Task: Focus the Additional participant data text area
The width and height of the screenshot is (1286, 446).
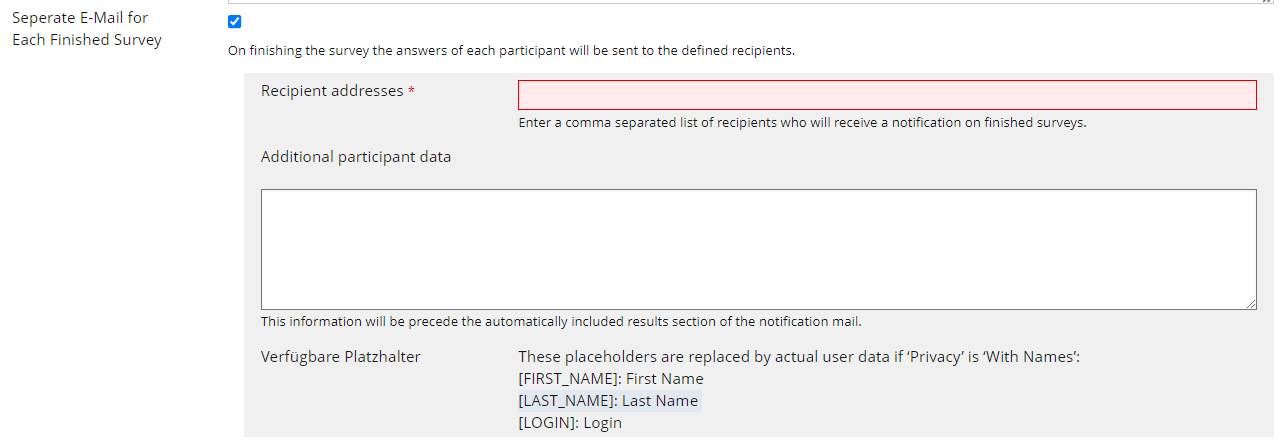Action: pyautogui.click(x=758, y=249)
